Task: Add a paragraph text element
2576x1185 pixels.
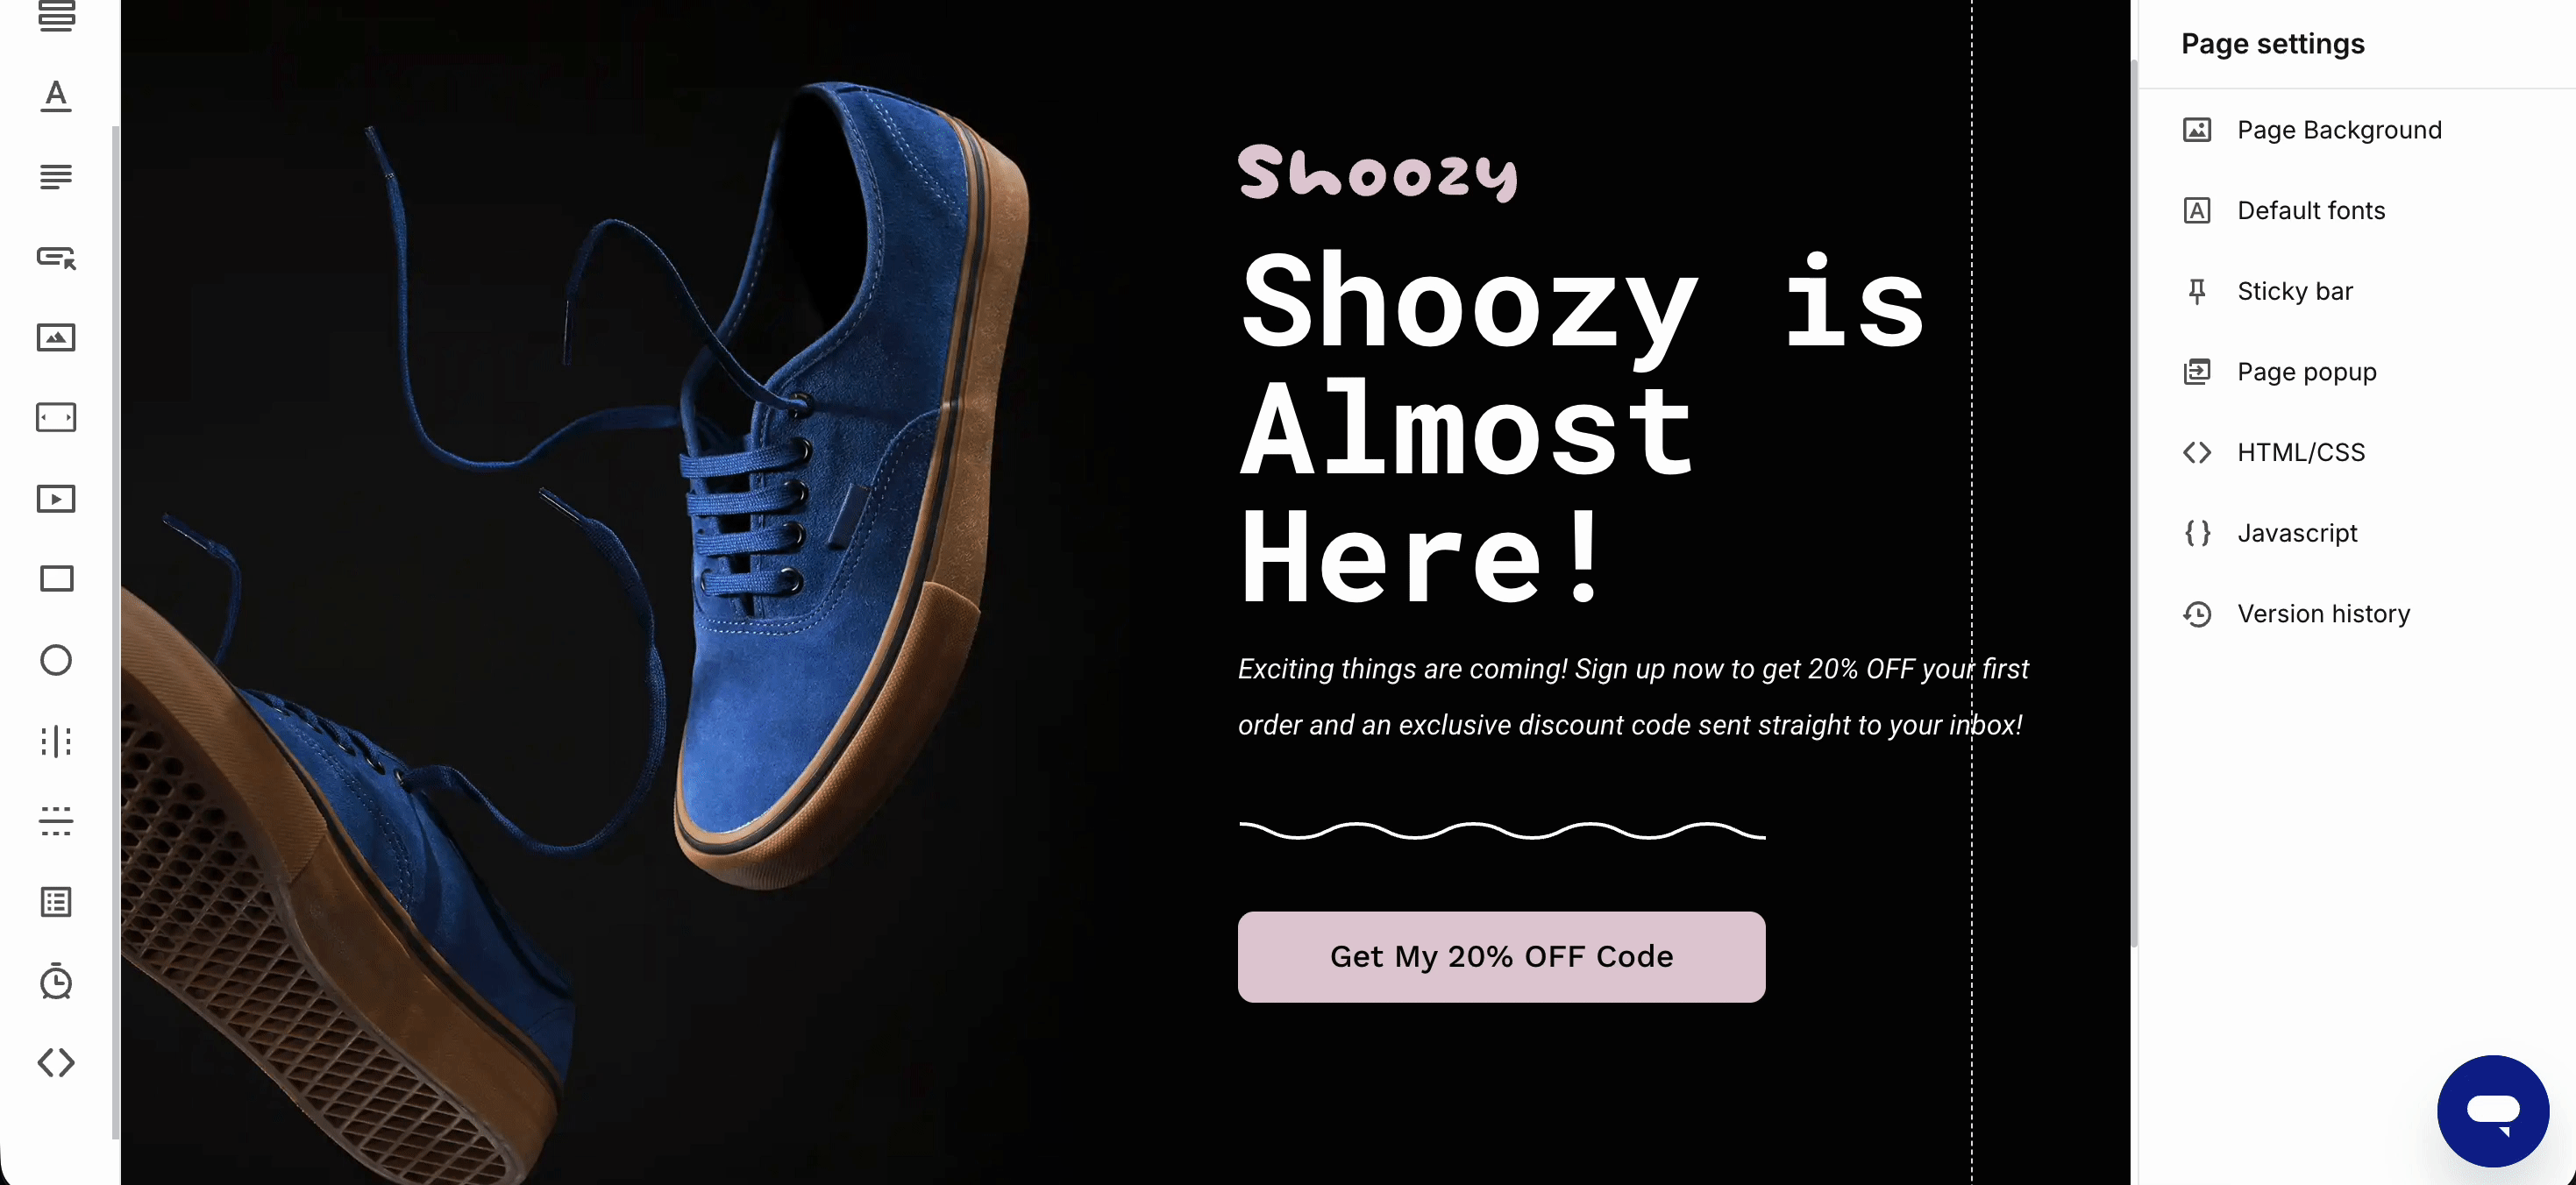Action: point(56,177)
